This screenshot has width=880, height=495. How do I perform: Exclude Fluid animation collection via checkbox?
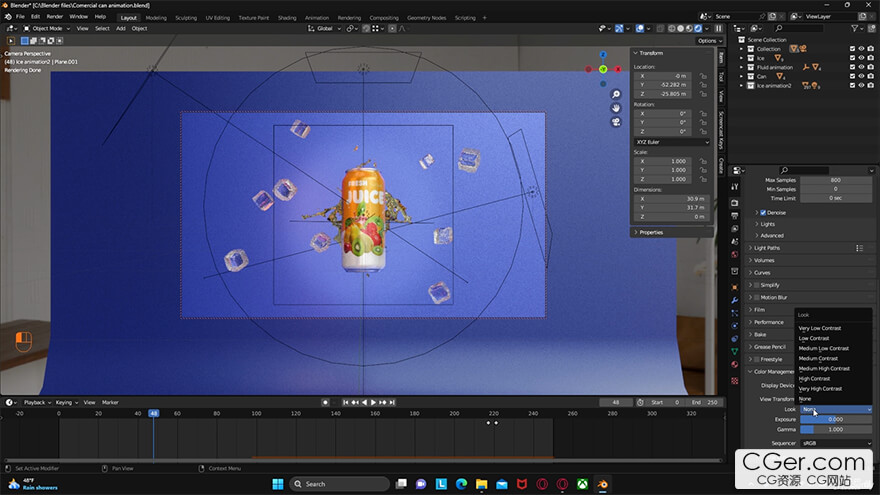pos(852,67)
